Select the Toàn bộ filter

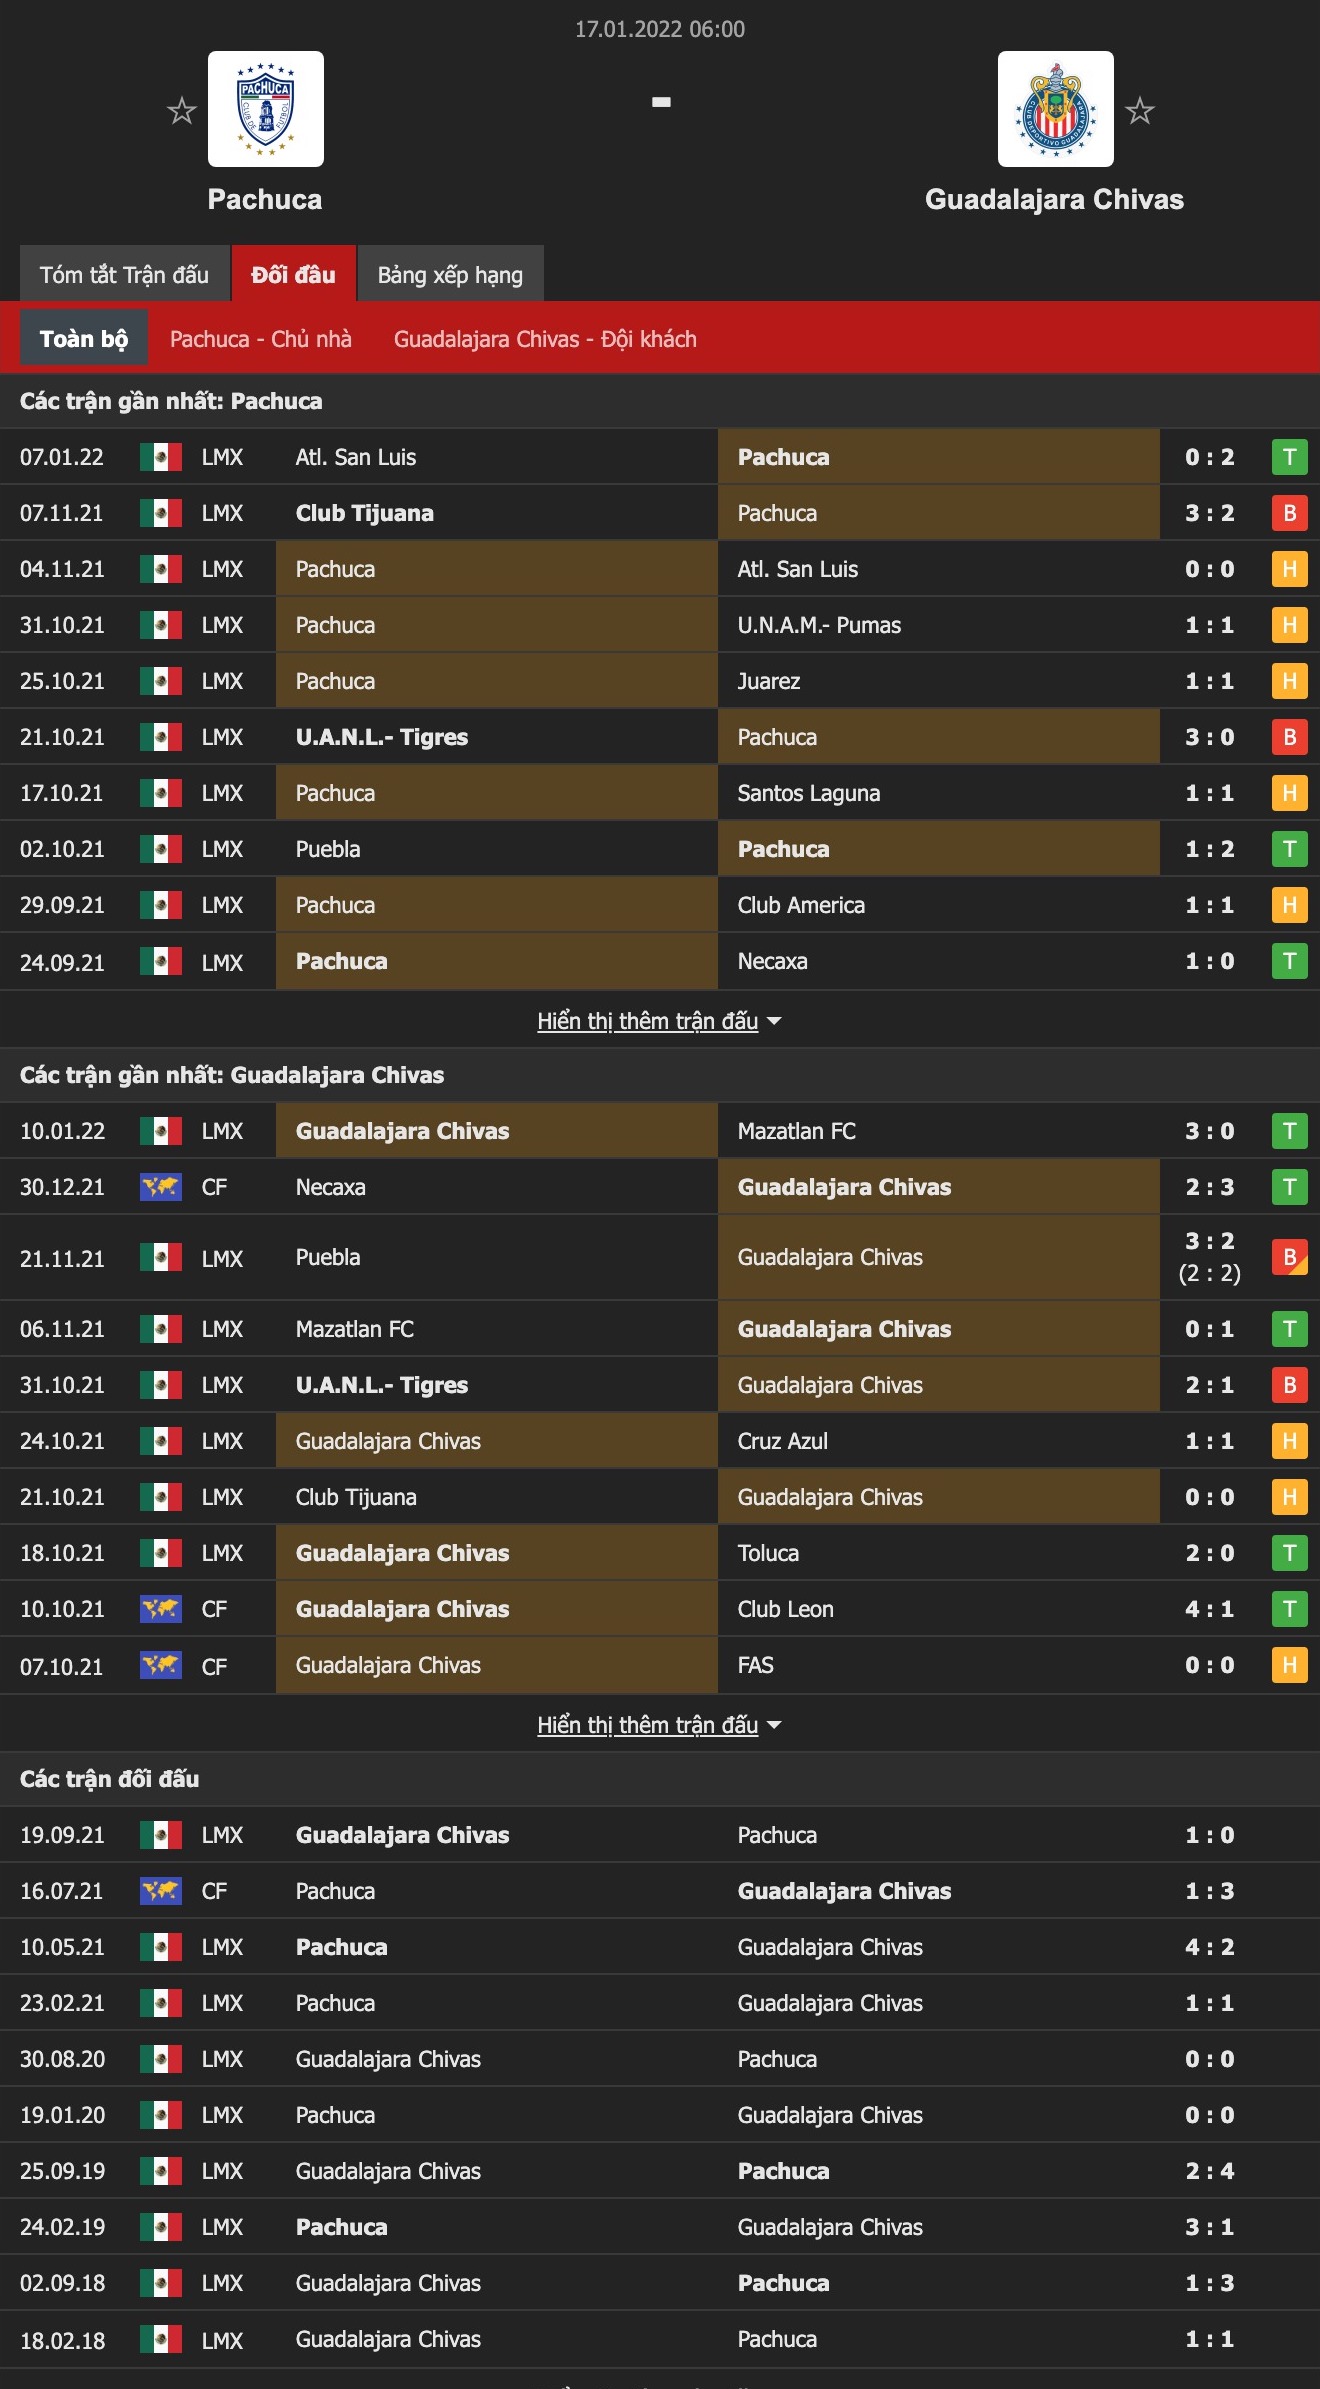click(84, 338)
